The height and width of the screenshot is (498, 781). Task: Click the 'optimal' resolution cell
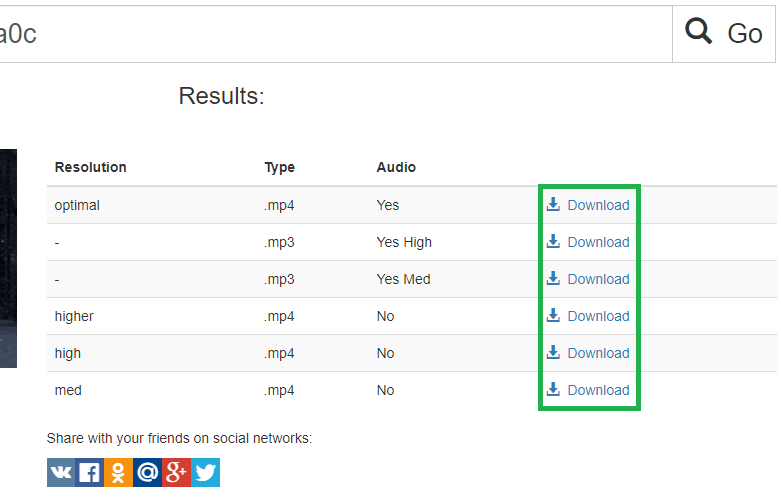click(x=77, y=205)
